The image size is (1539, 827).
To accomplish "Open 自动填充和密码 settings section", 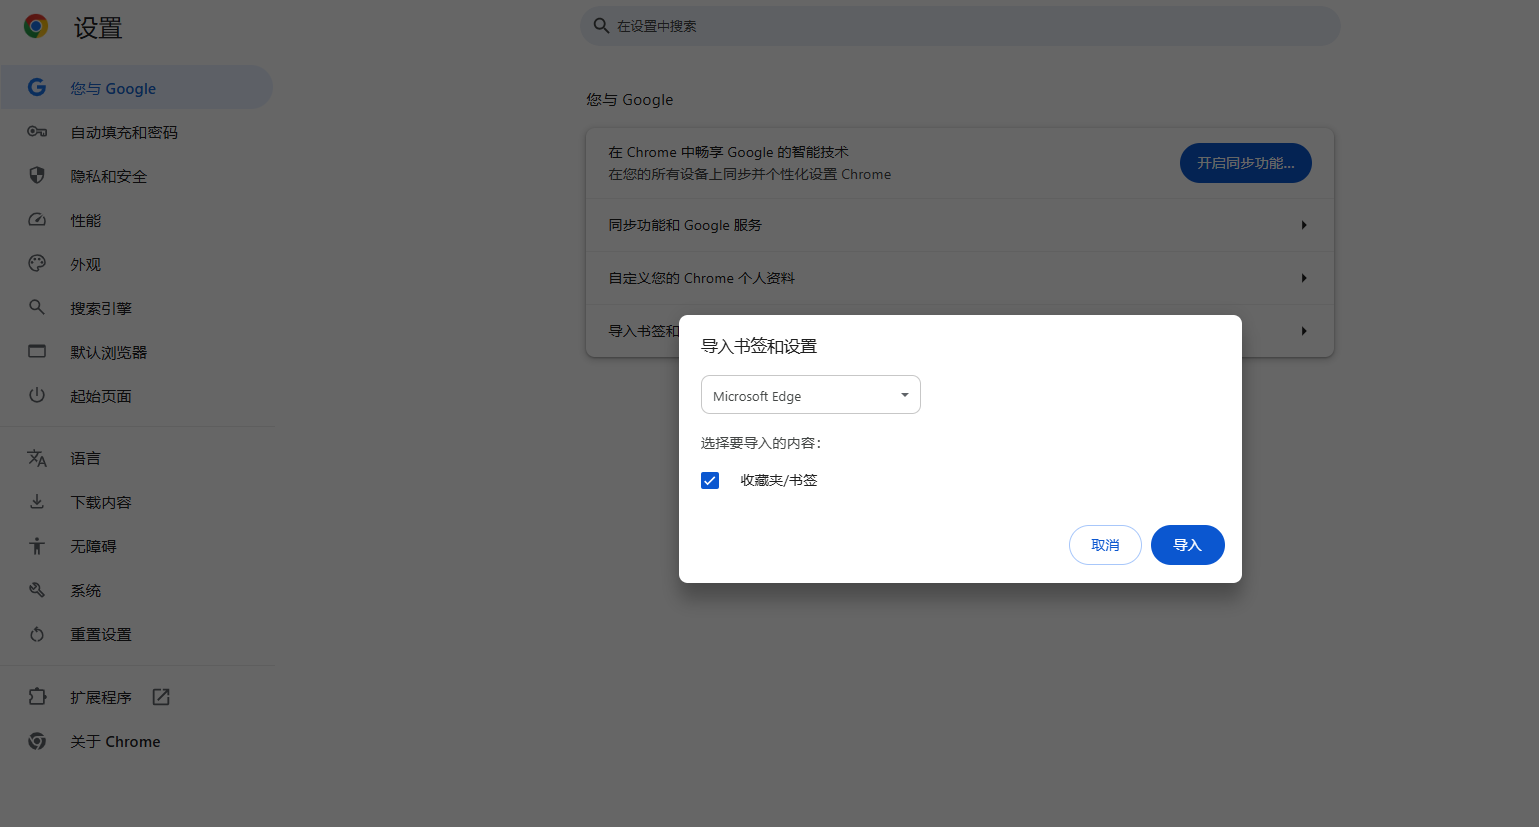I will [x=136, y=132].
